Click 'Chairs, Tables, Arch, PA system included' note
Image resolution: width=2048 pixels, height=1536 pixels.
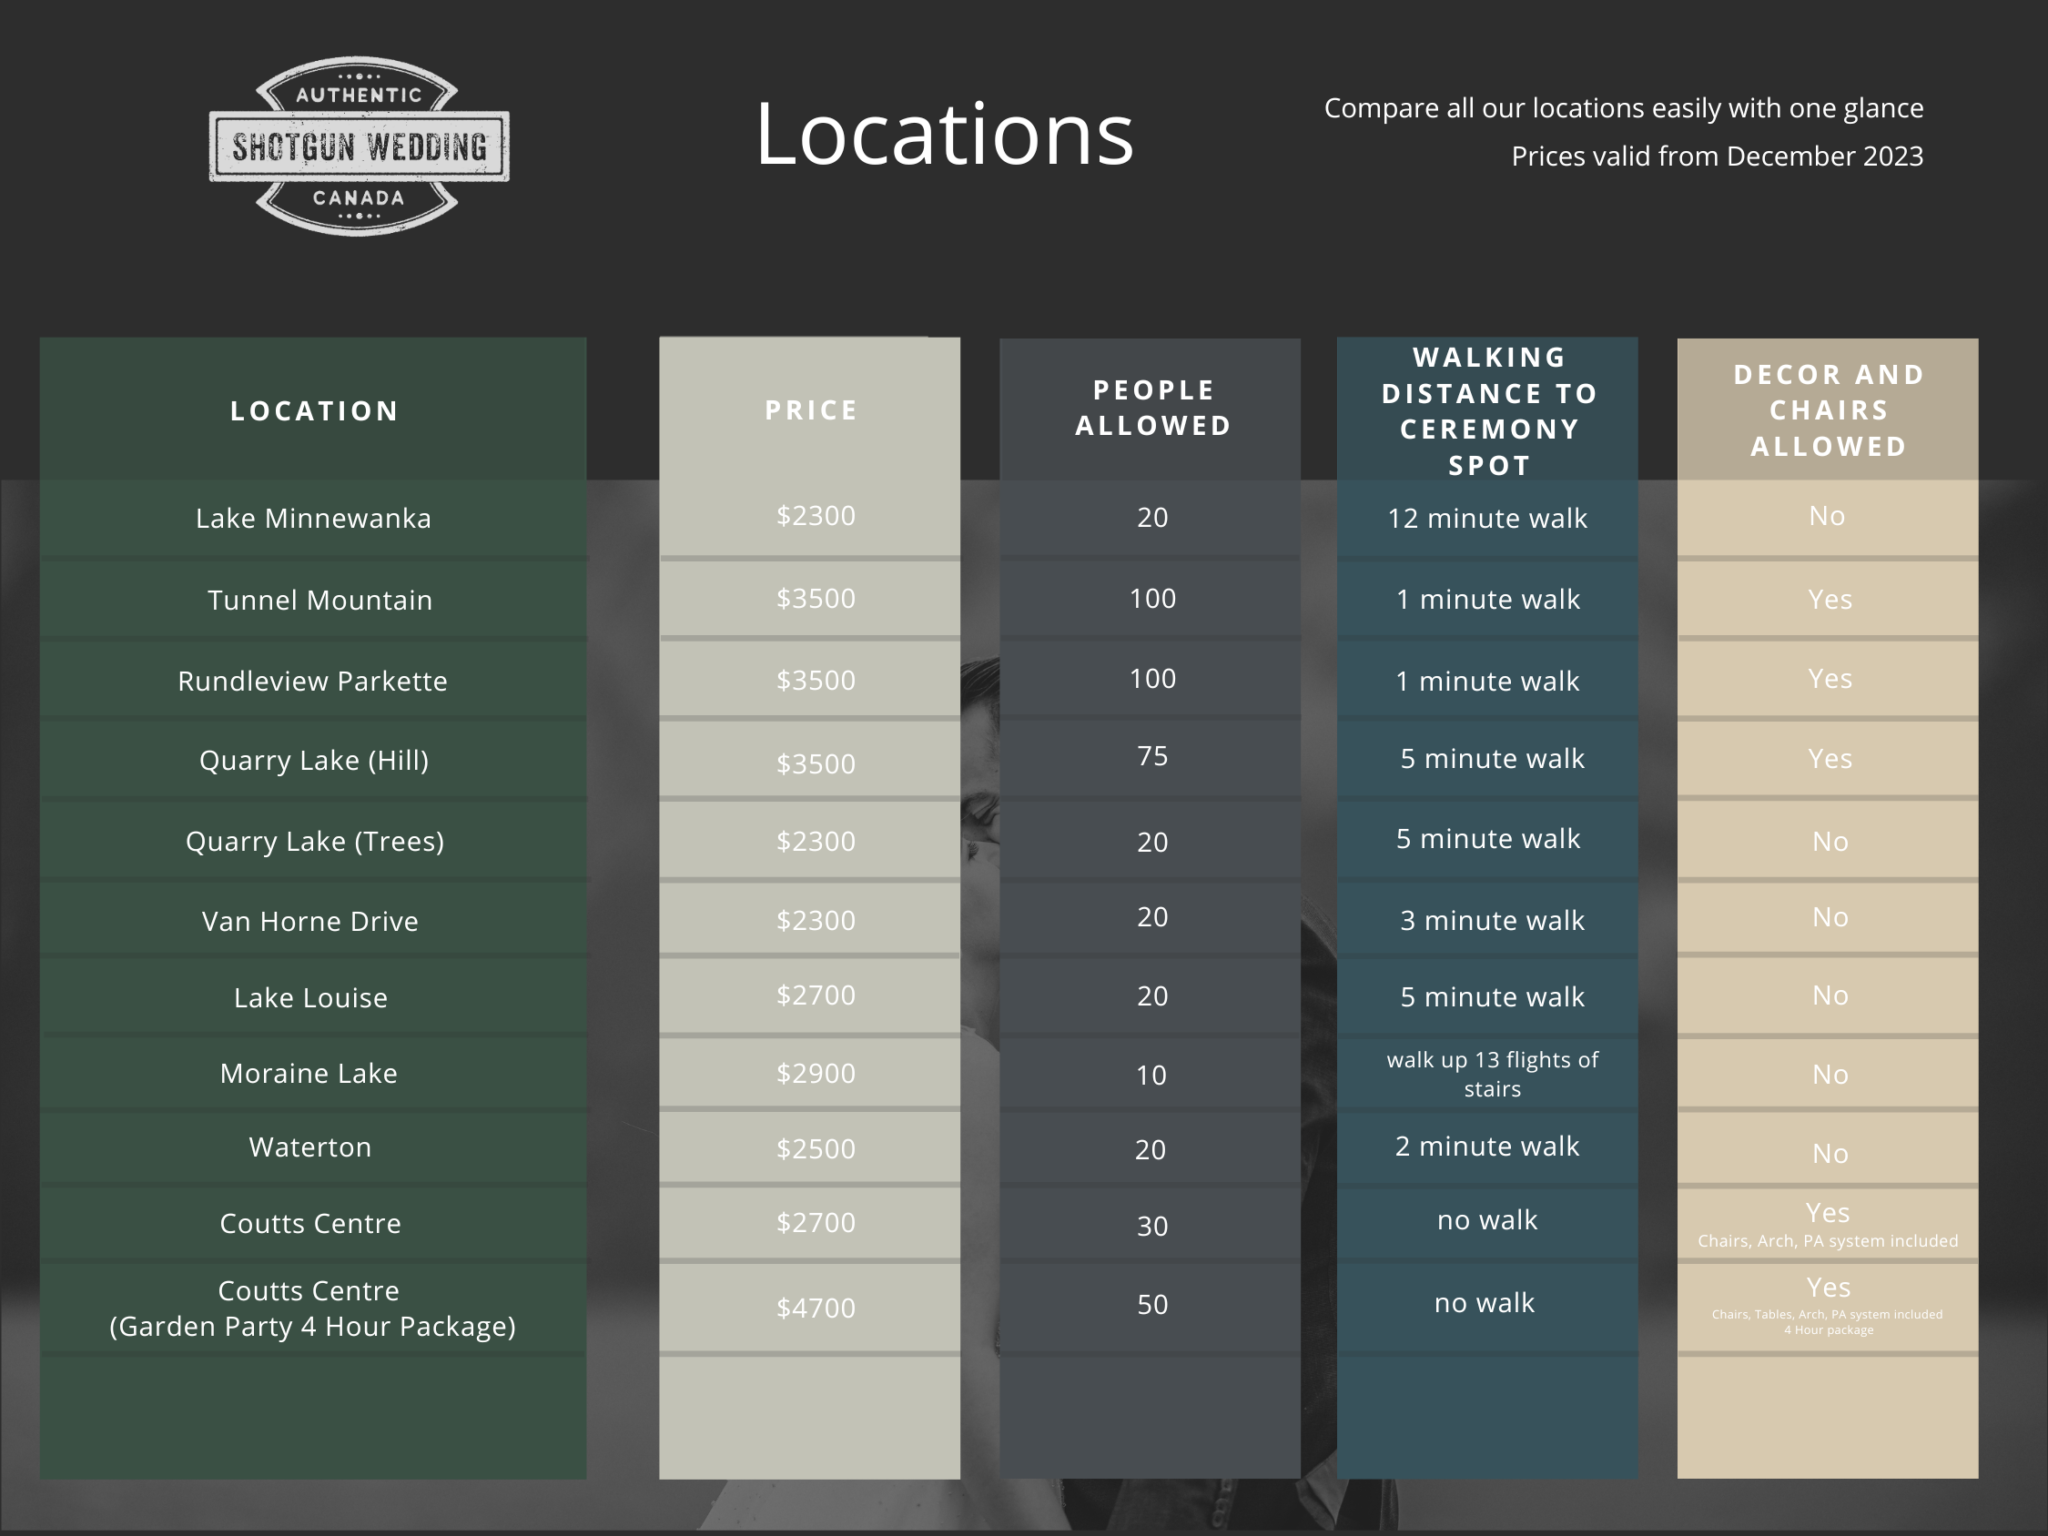click(1828, 1315)
